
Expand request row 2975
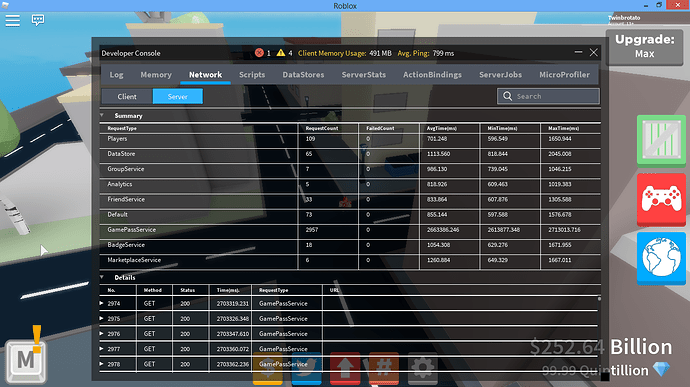(102, 318)
